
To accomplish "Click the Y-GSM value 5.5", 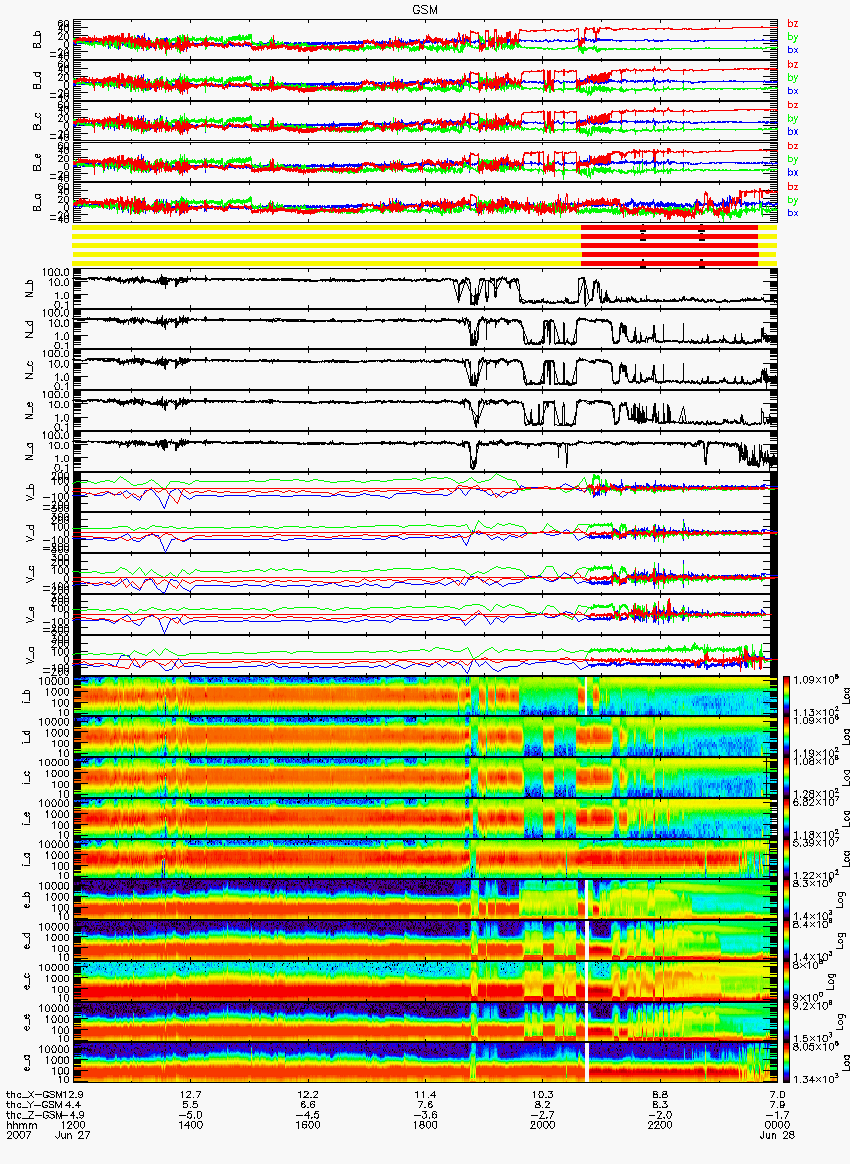I will click(190, 1105).
